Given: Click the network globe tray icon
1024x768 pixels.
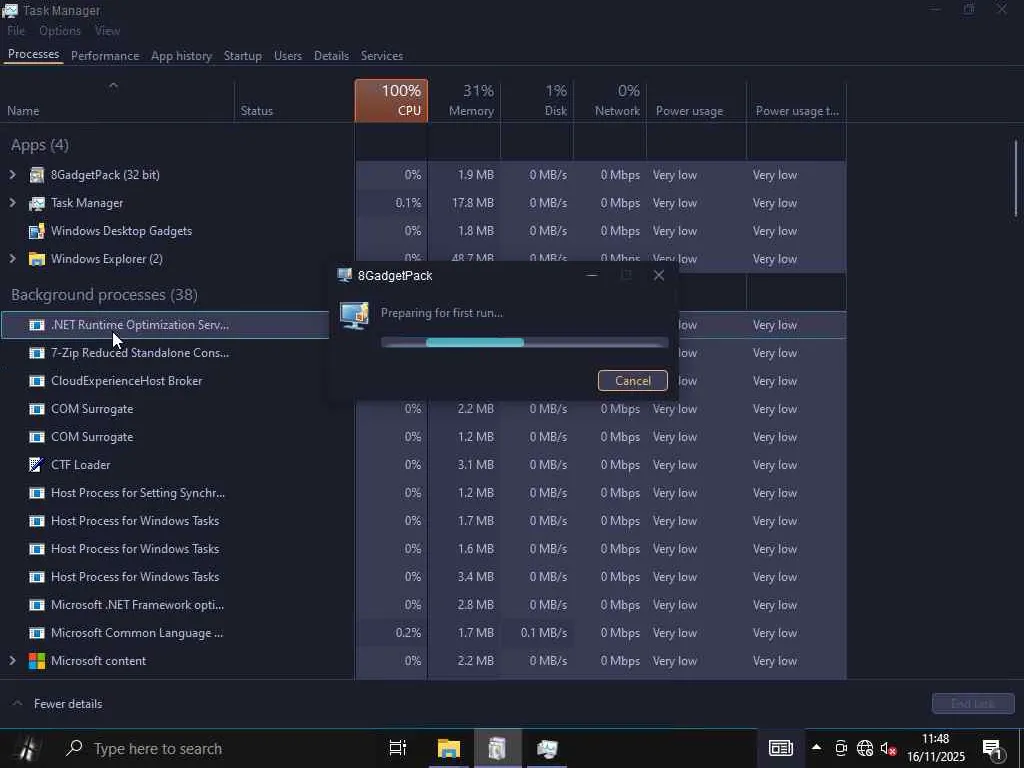Looking at the screenshot, I should tap(865, 748).
